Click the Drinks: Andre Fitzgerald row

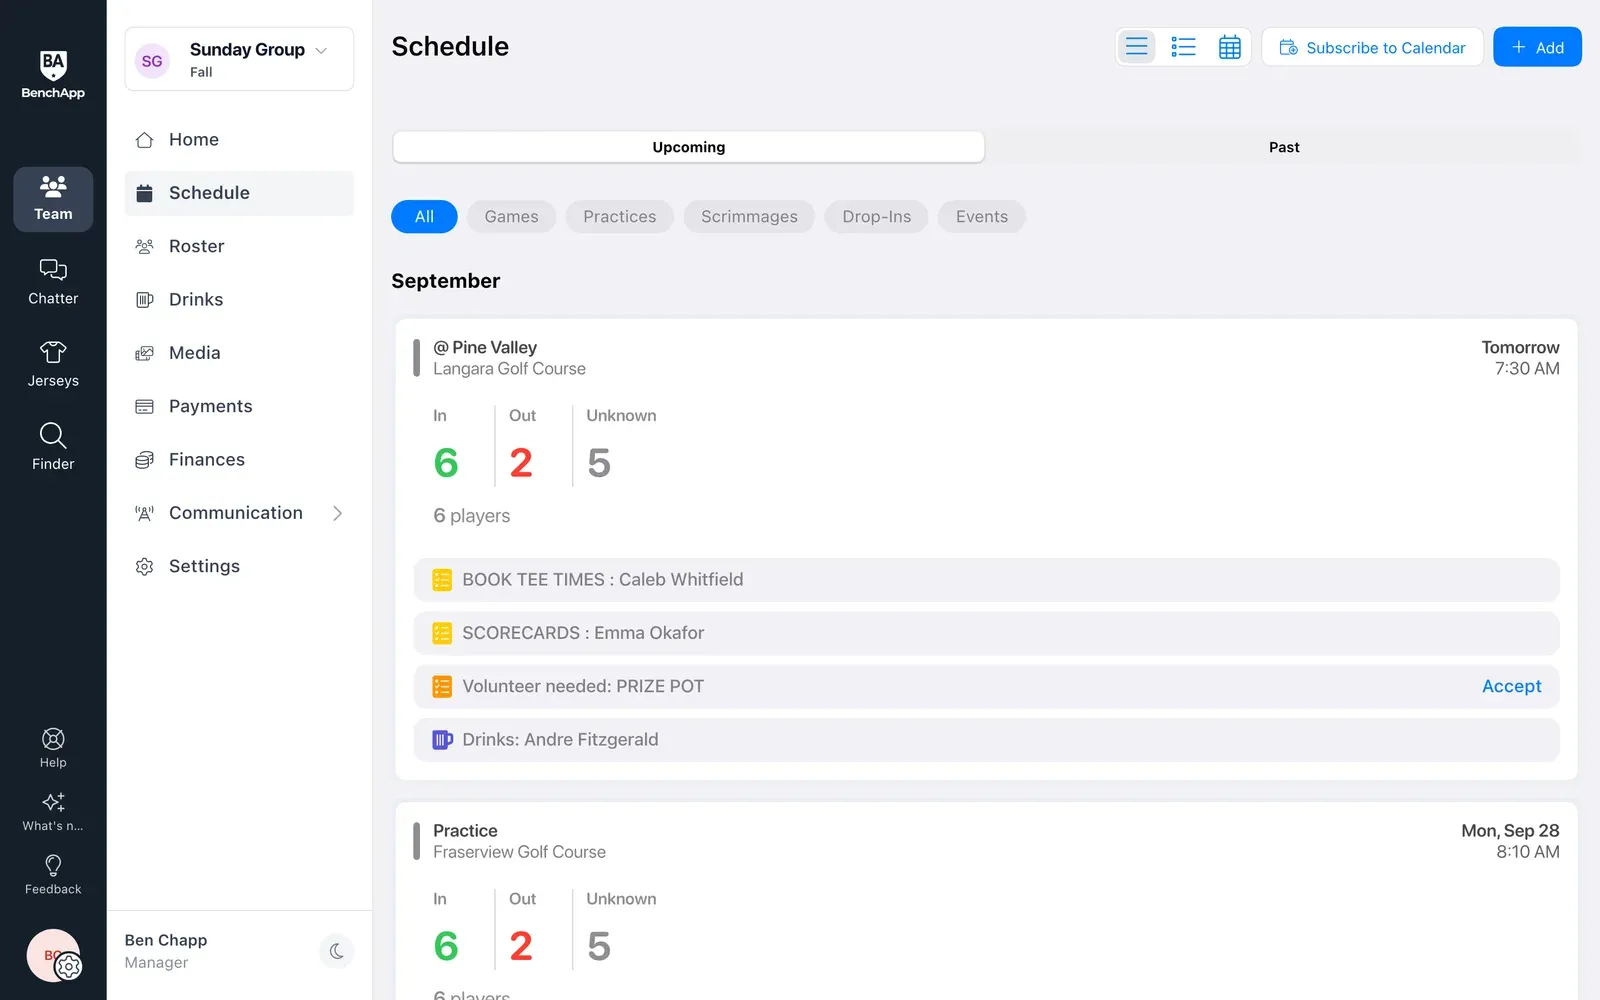pos(986,740)
